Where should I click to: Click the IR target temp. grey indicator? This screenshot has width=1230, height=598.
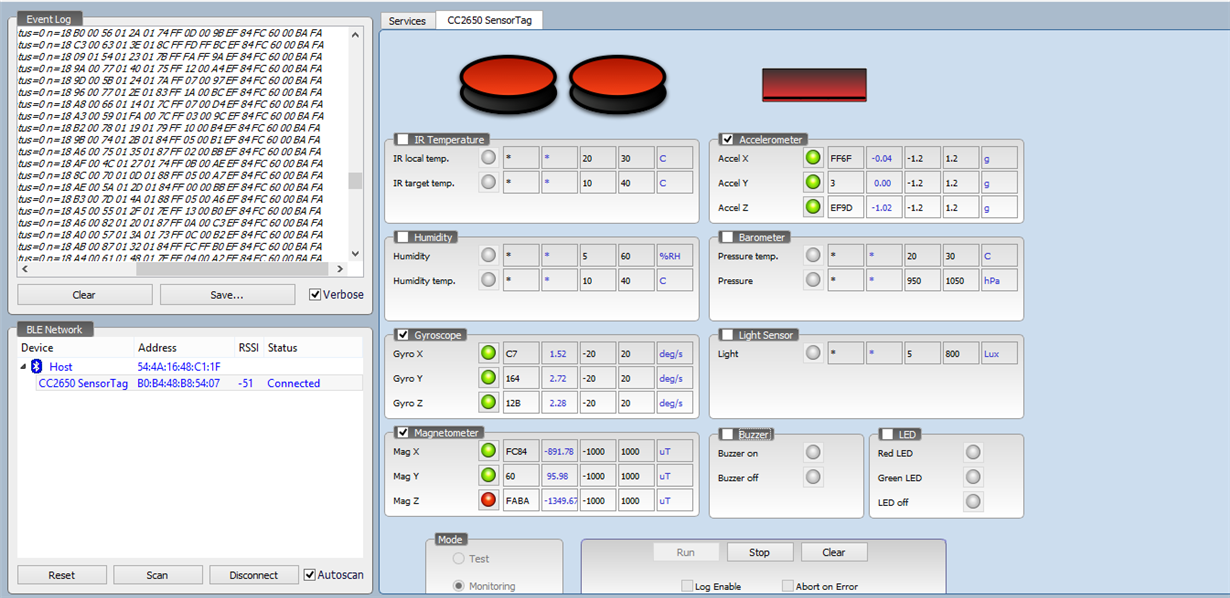488,182
